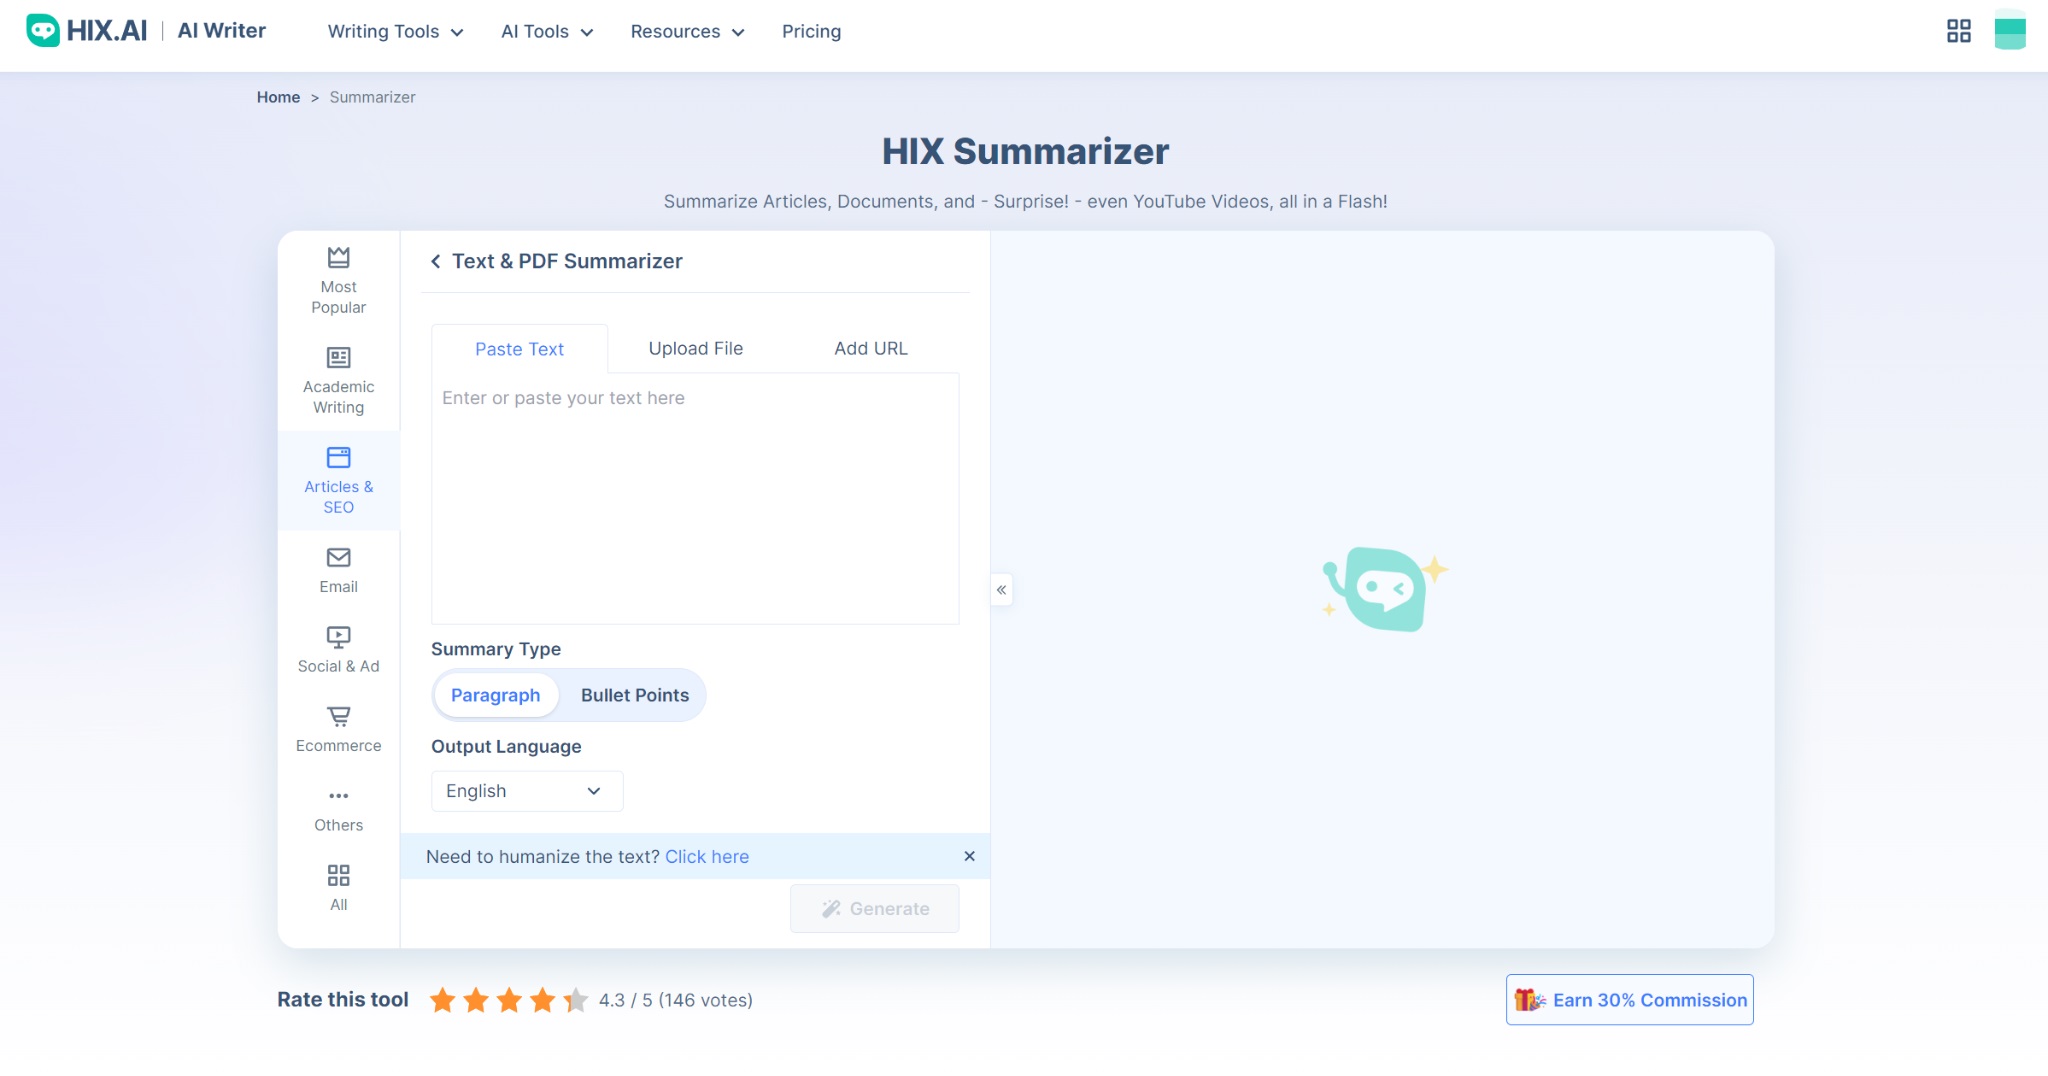Switch to the Add URL tab
Screen dimensions: 2048x1076
(871, 348)
